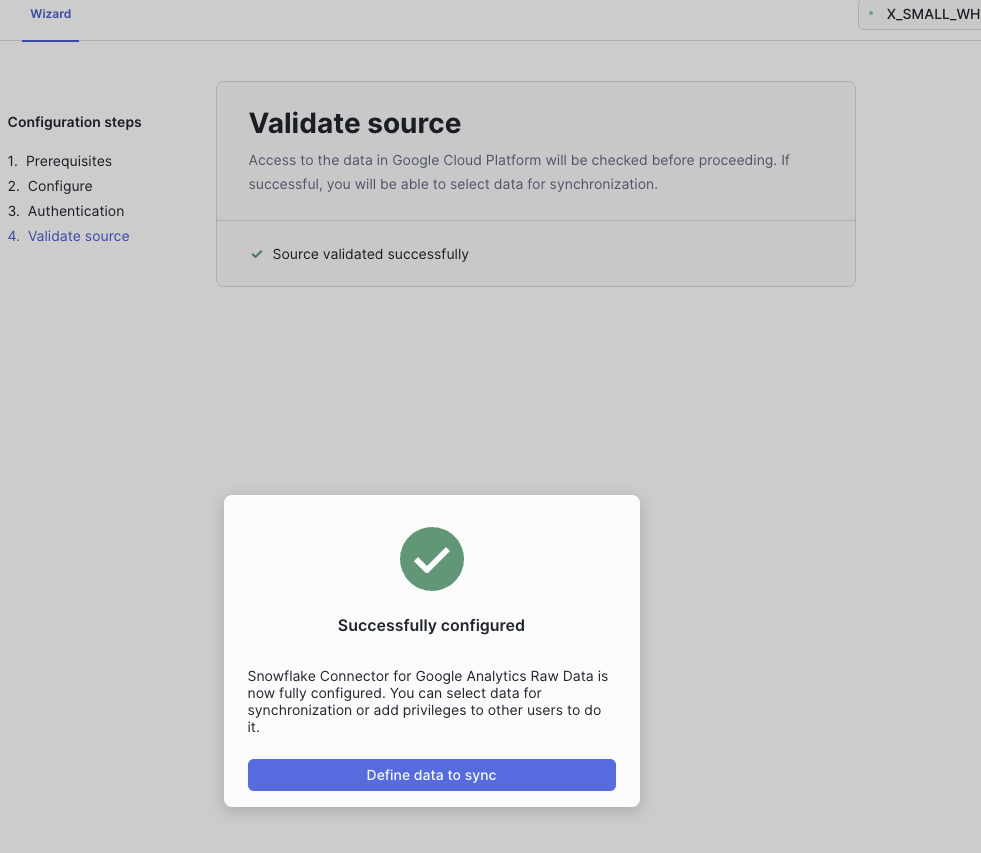981x853 pixels.
Task: Open the Authentication step
Action: pyautogui.click(x=76, y=211)
